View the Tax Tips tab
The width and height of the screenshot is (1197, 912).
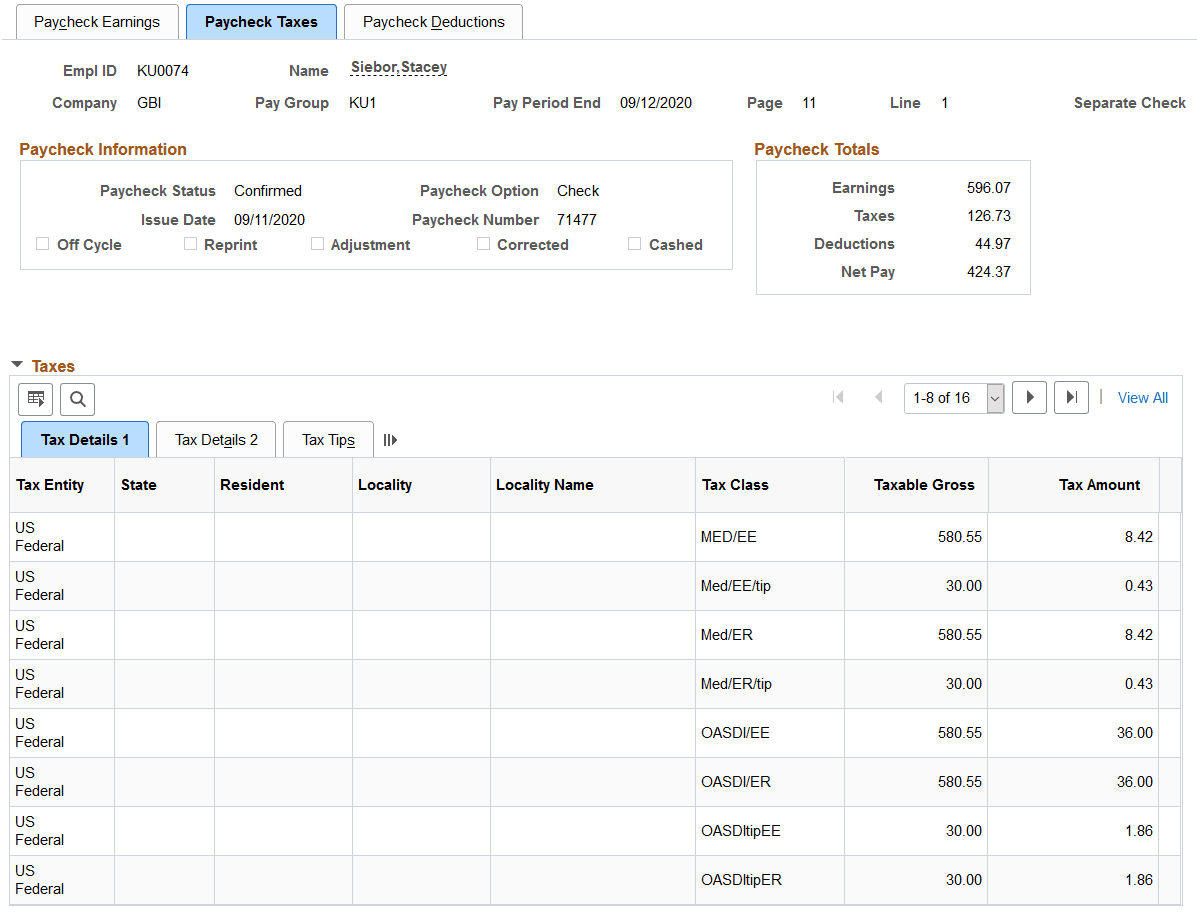click(327, 439)
